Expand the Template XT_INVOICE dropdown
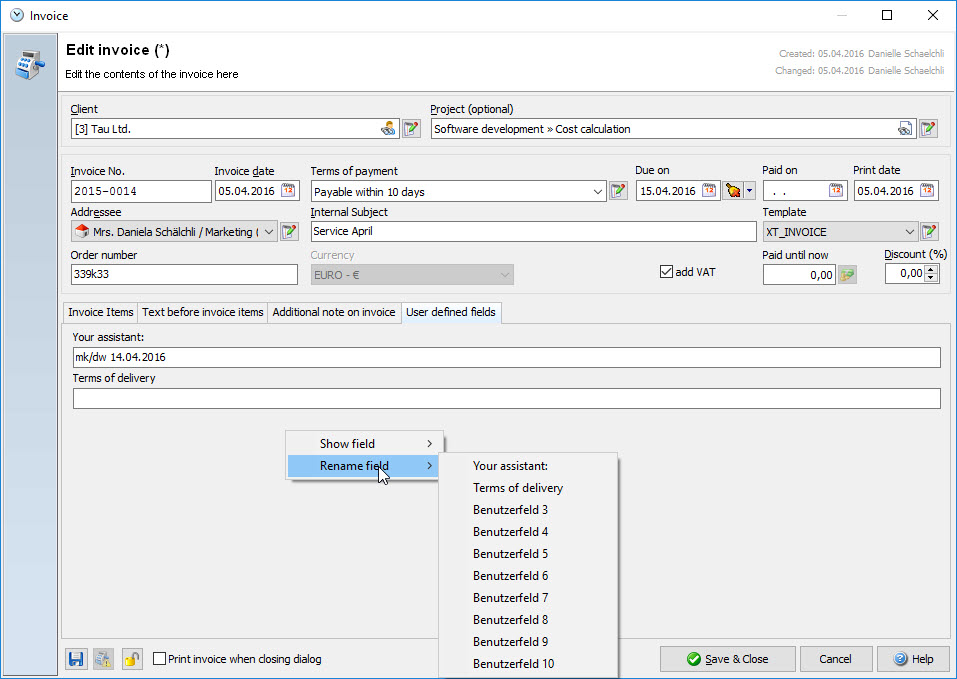Image resolution: width=957 pixels, height=679 pixels. 909,232
